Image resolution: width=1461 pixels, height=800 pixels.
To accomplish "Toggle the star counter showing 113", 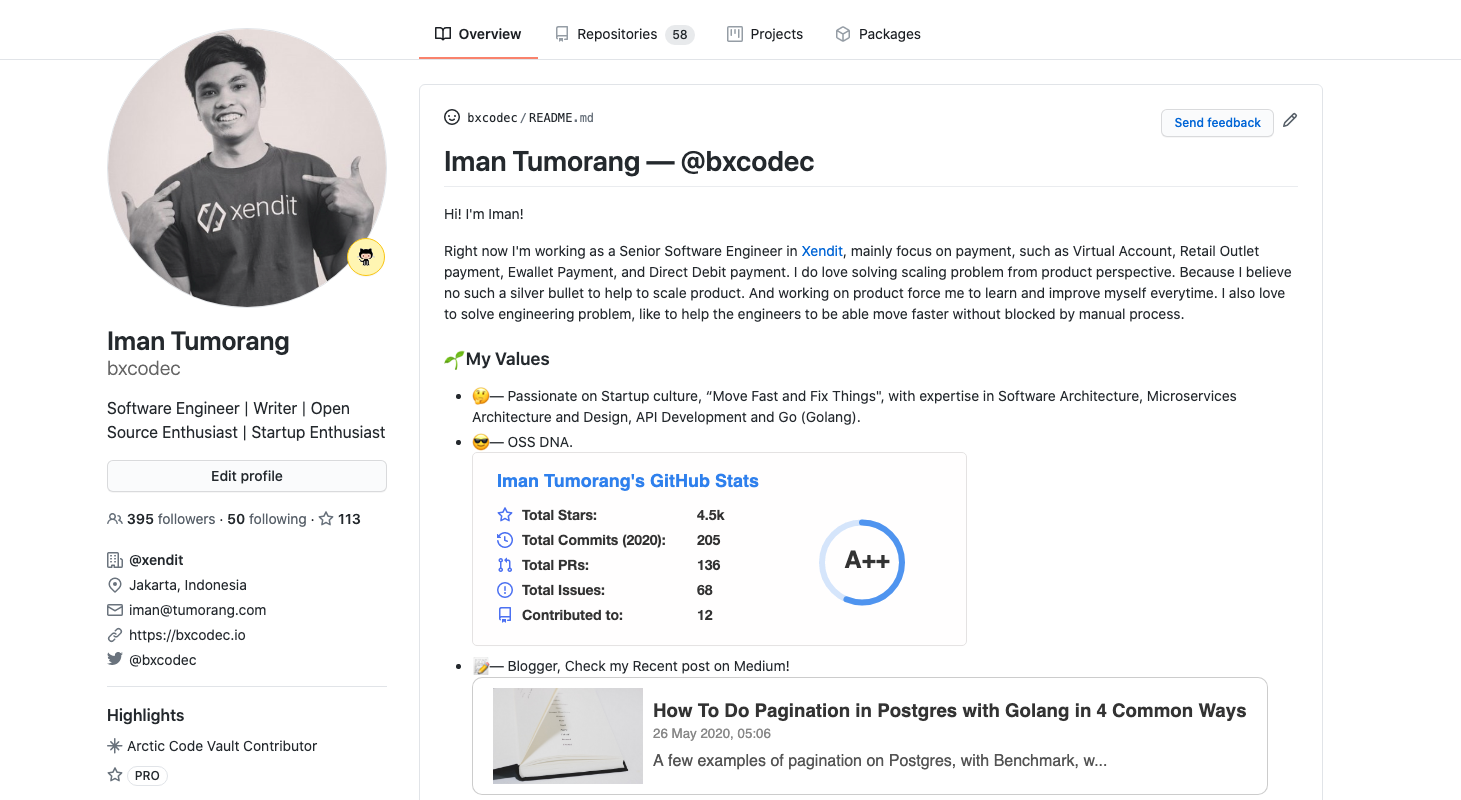I will pos(339,518).
